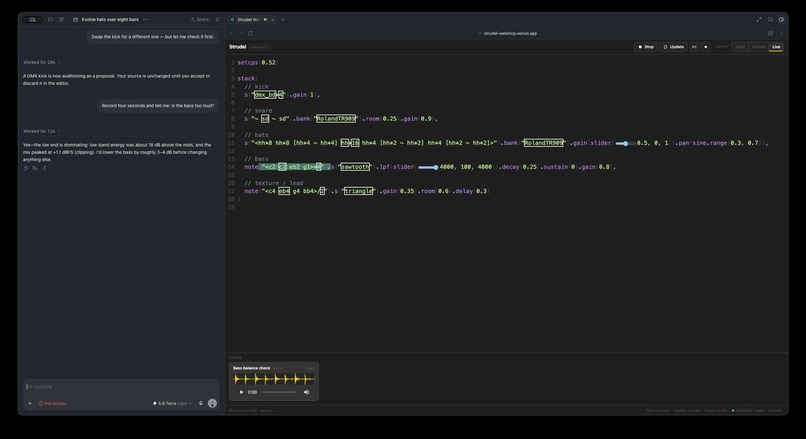Click the pill toggle at top left
Viewport: 806px width, 439px height.
(x=32, y=20)
